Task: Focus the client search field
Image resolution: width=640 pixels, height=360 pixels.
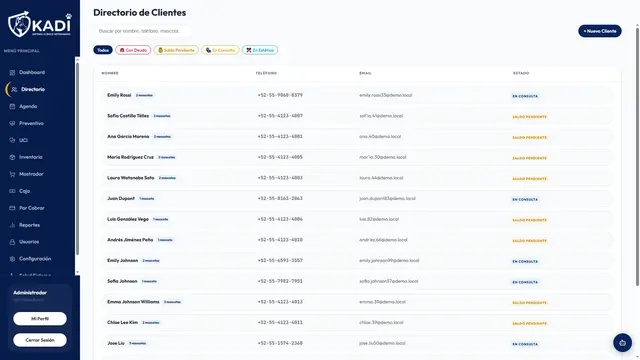Action: (142, 31)
